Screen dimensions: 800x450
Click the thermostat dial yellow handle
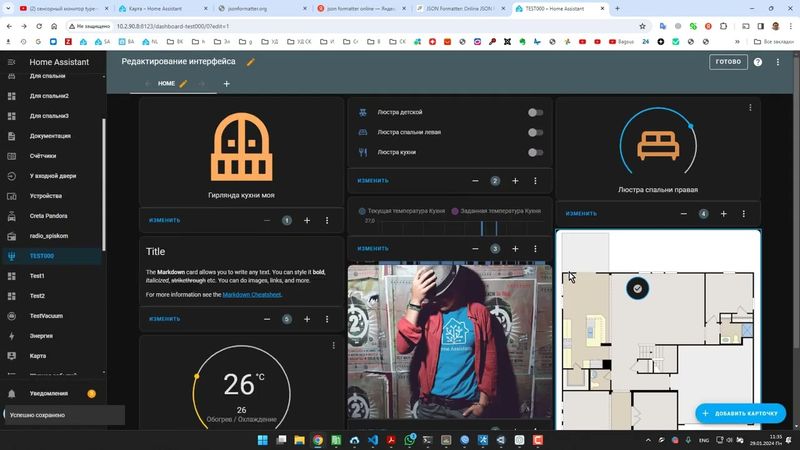pos(197,376)
